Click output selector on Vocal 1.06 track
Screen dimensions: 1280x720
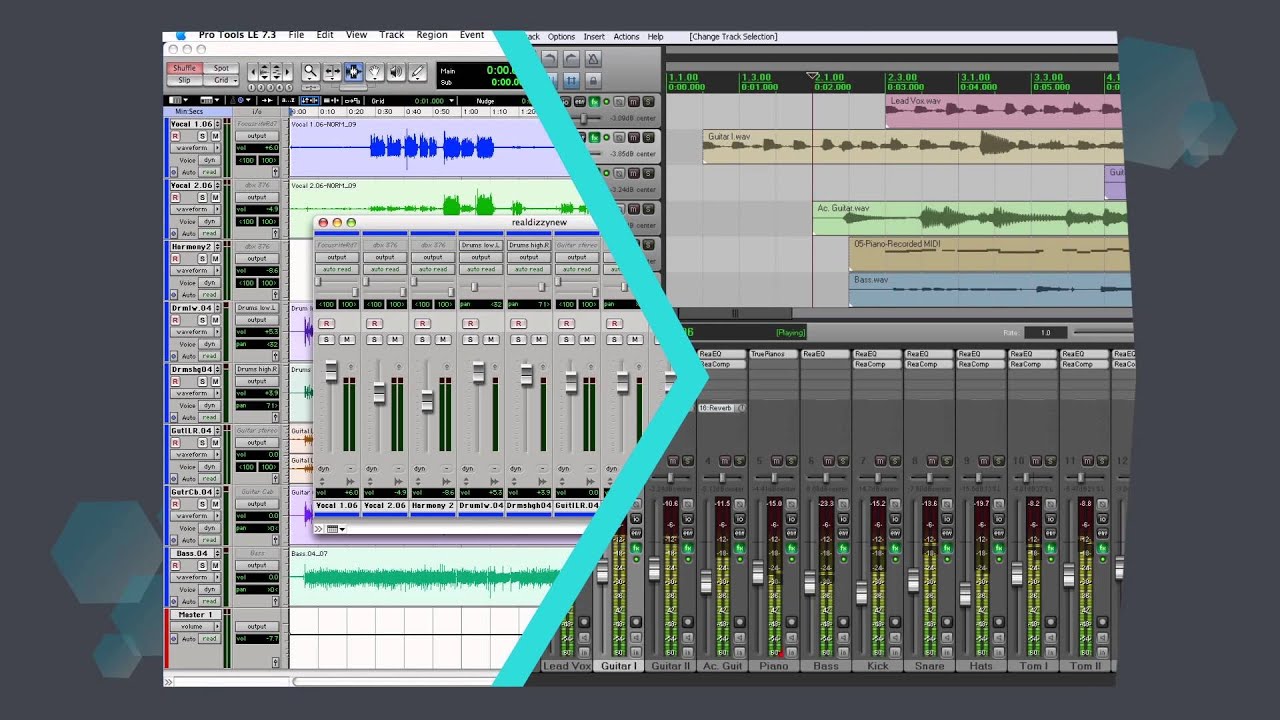pos(257,136)
